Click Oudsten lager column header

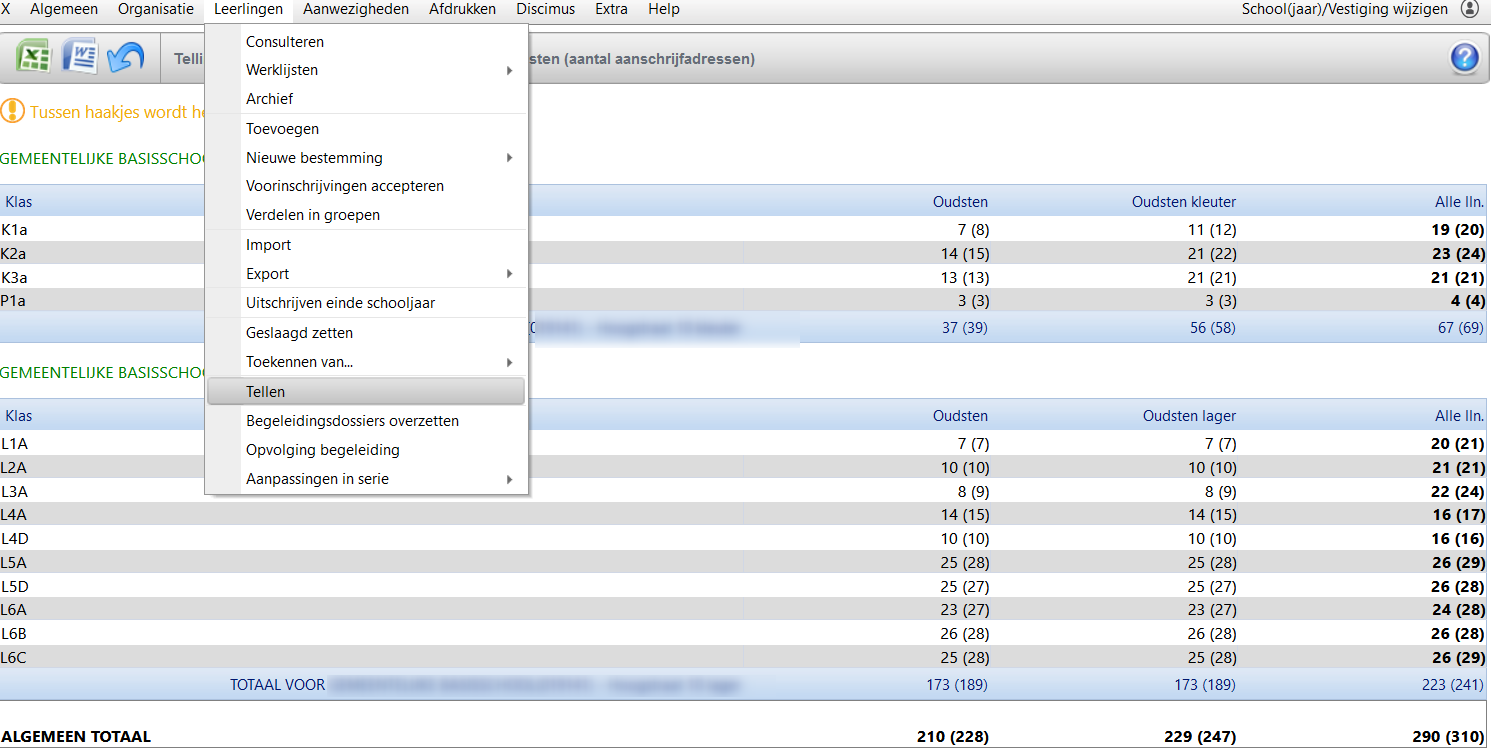point(1189,416)
